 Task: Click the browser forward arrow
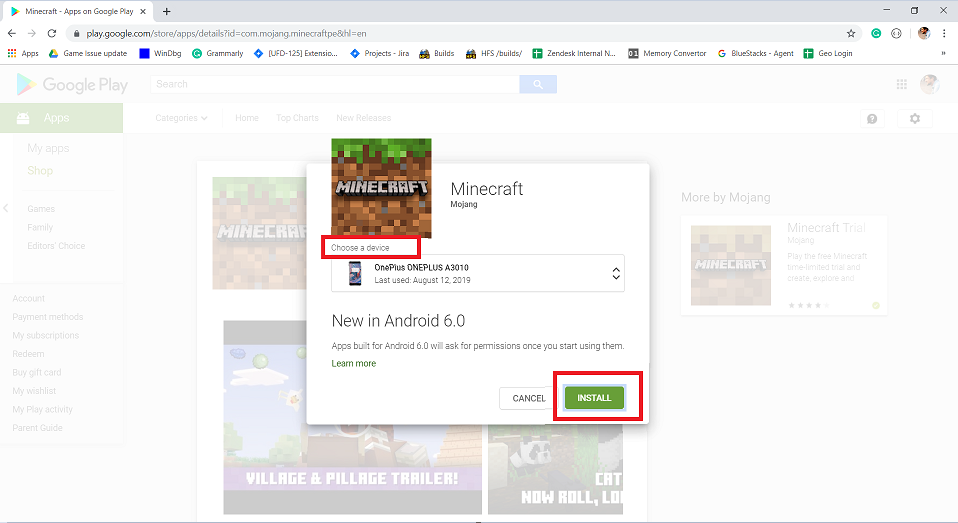[x=32, y=33]
